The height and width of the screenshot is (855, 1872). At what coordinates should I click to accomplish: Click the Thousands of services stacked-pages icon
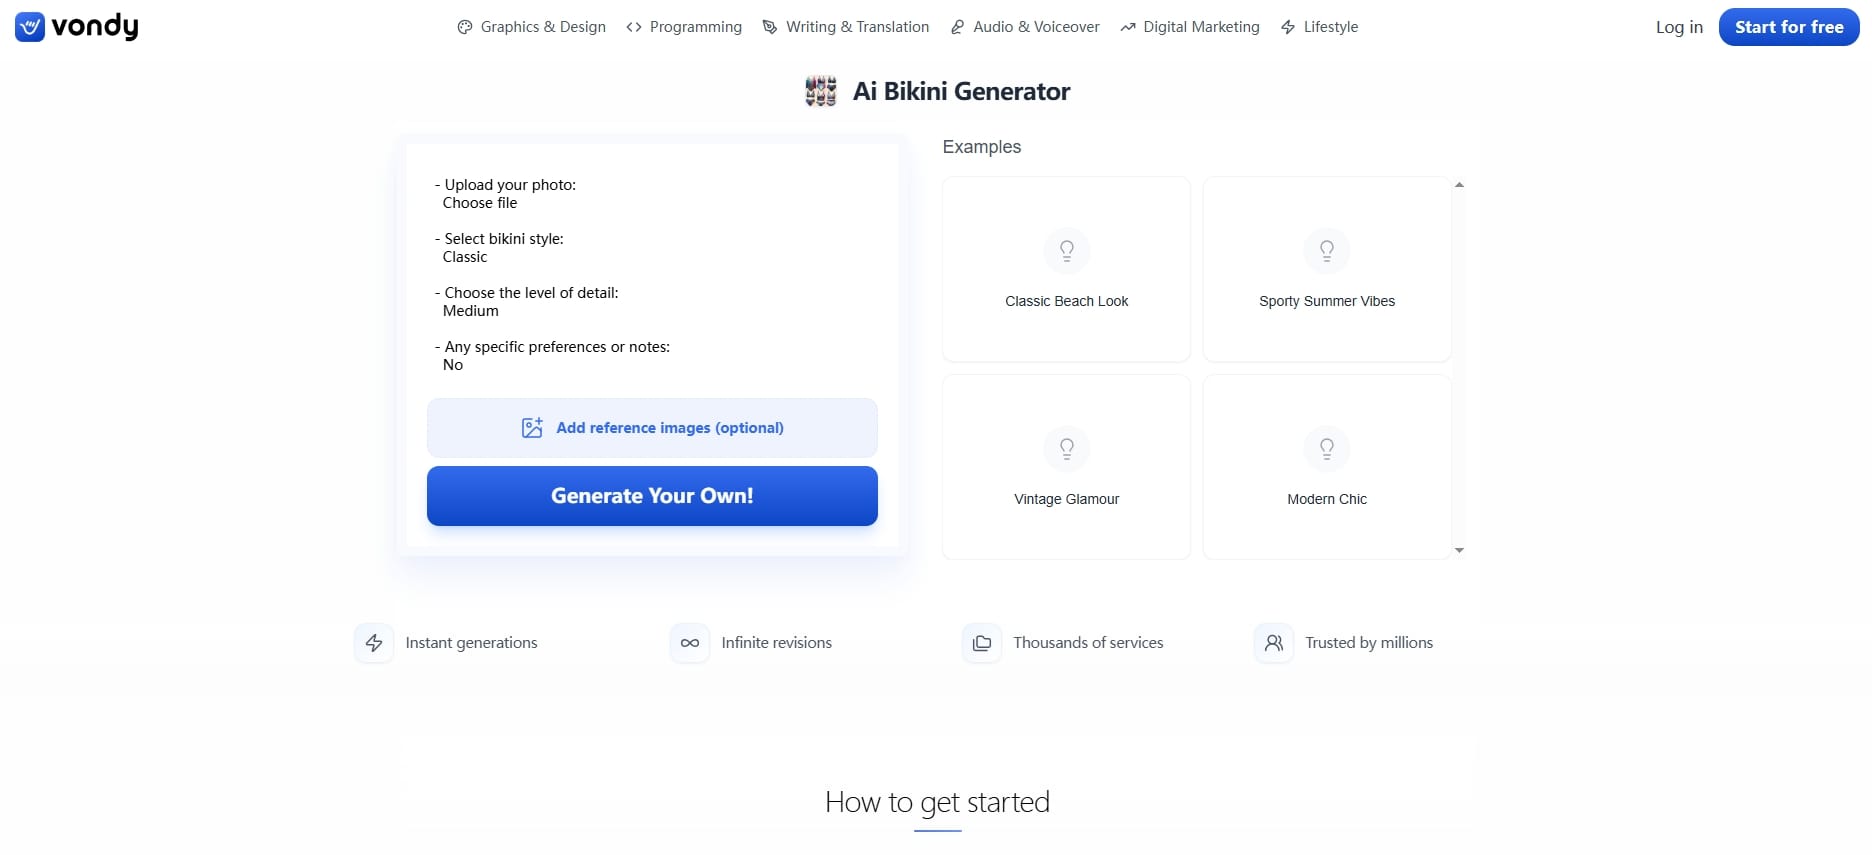982,643
